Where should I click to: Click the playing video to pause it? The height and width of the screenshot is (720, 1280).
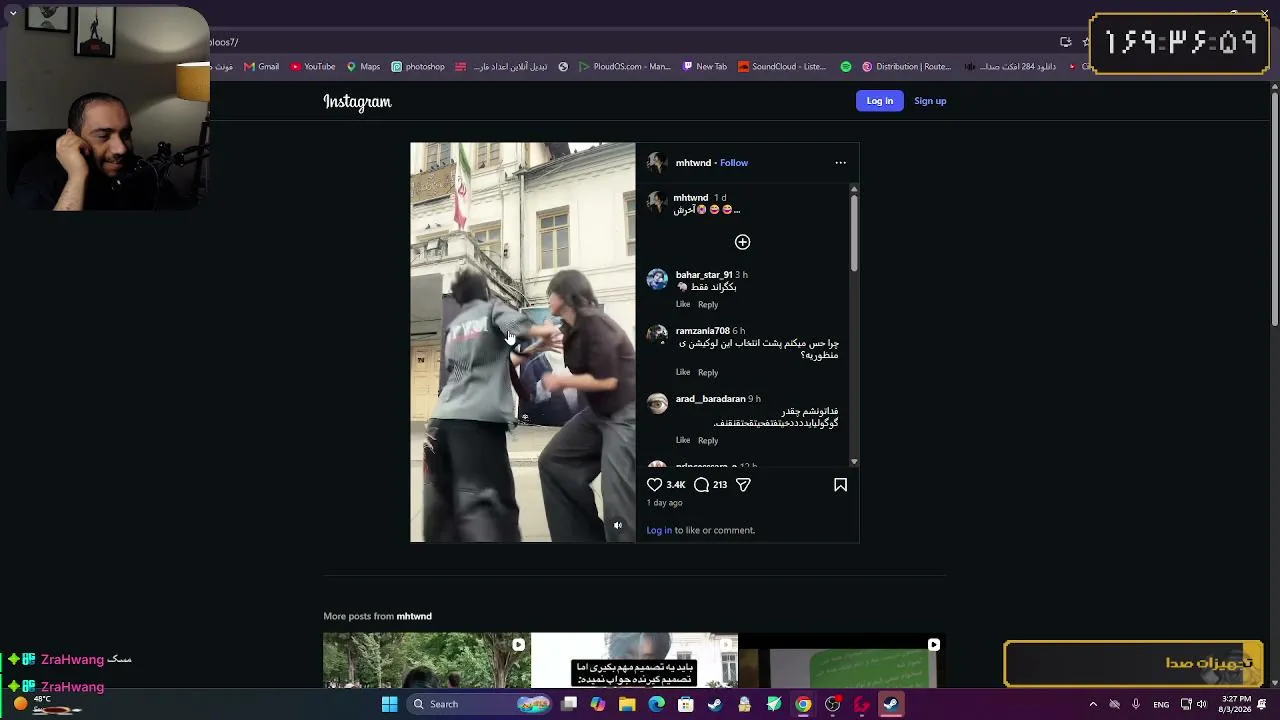[x=523, y=342]
